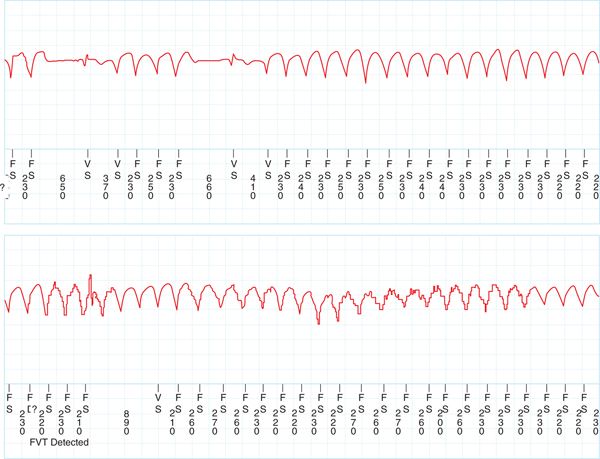Click the question mark at top strip's left edge
This screenshot has height=459, width=600.
pyautogui.click(x=3, y=186)
